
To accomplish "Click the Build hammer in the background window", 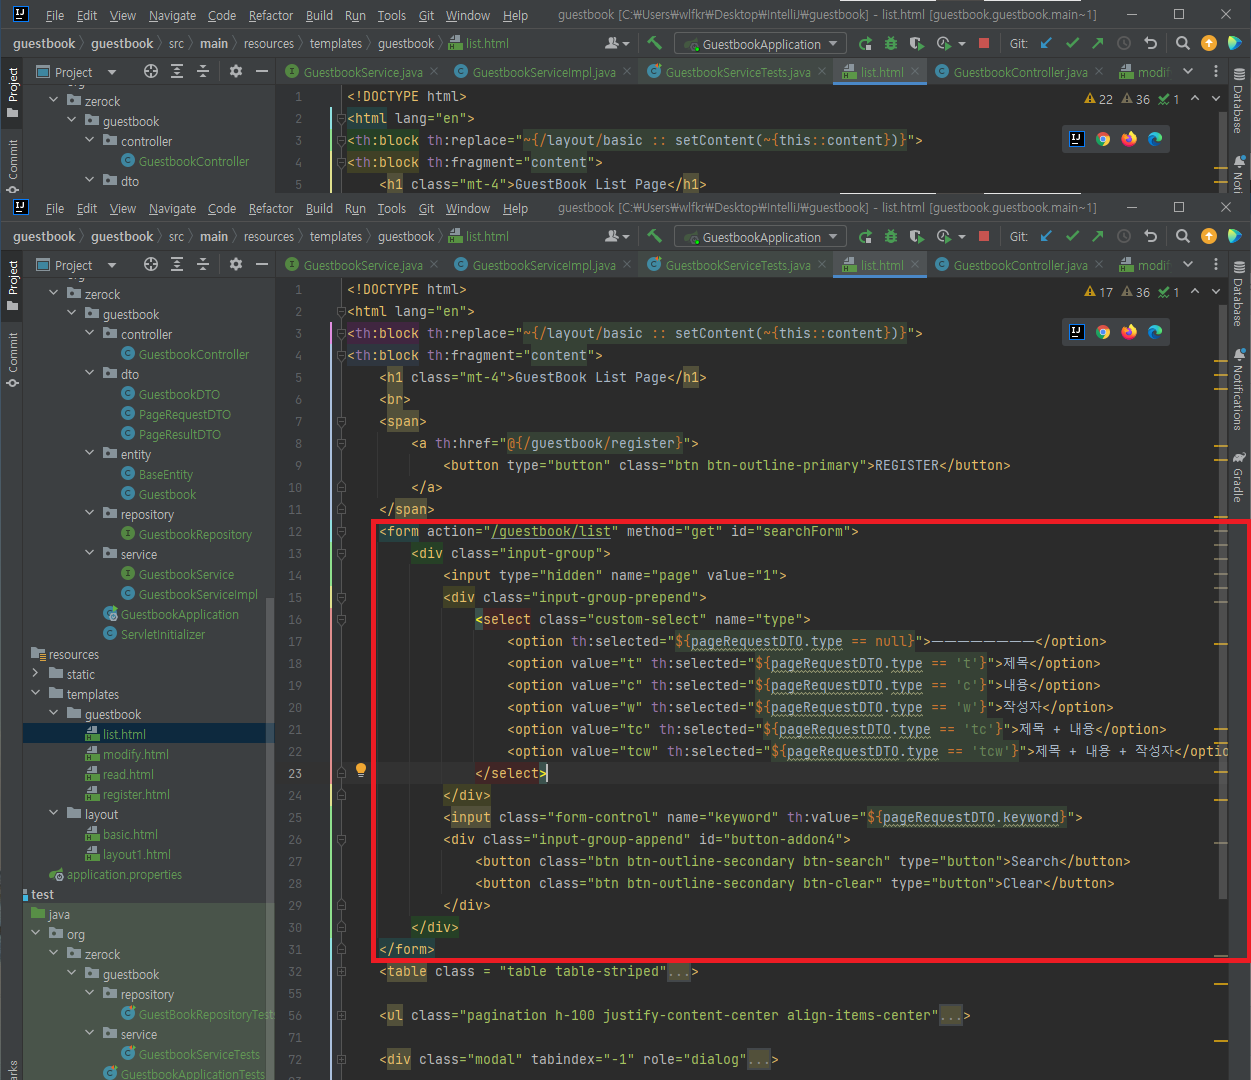I will tap(654, 43).
